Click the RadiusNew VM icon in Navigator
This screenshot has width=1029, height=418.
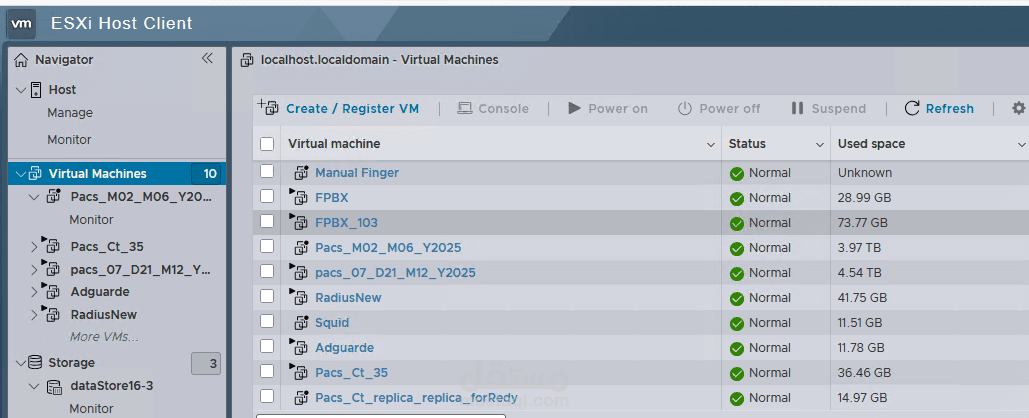coord(51,314)
